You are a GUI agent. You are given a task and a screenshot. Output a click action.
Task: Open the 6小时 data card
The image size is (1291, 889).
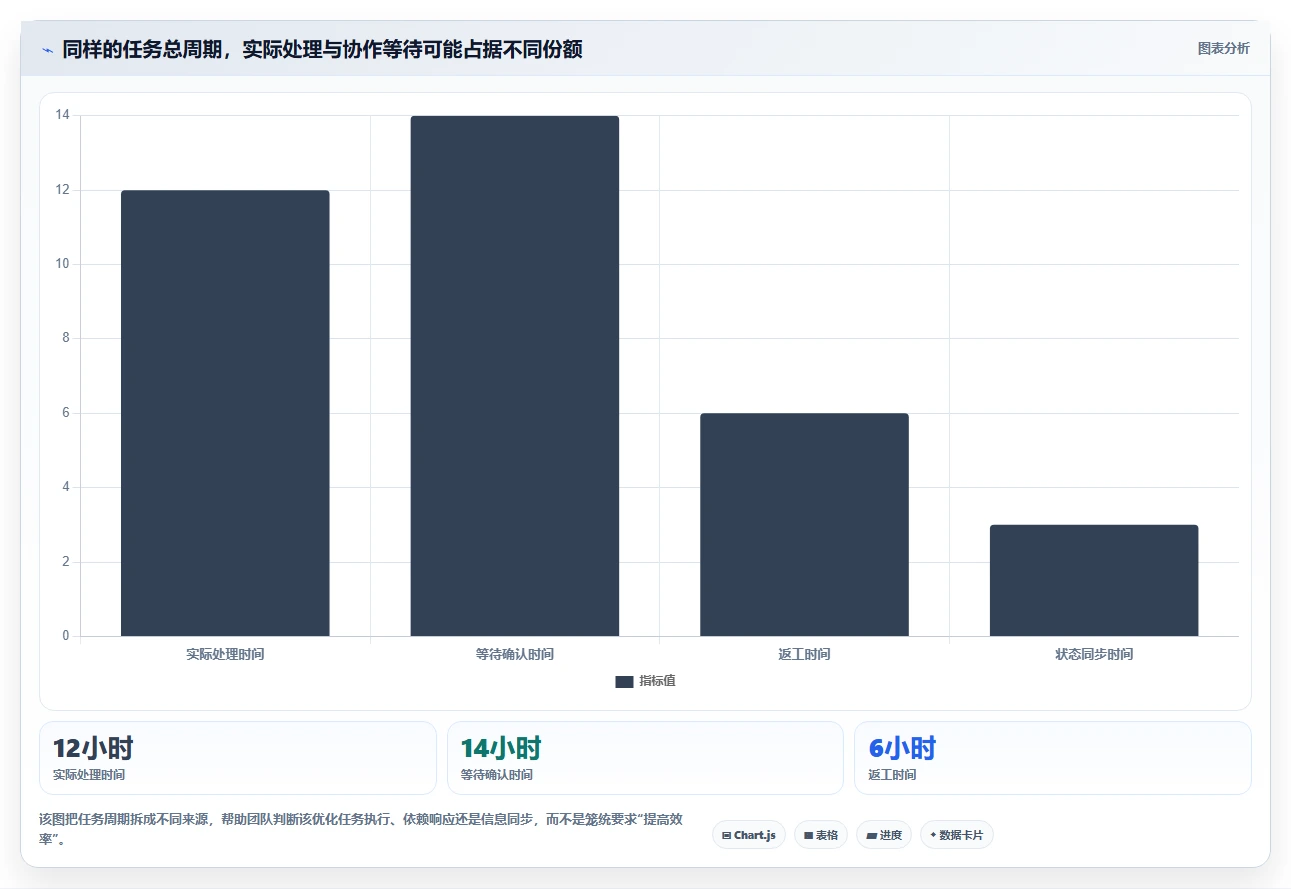coord(1052,758)
